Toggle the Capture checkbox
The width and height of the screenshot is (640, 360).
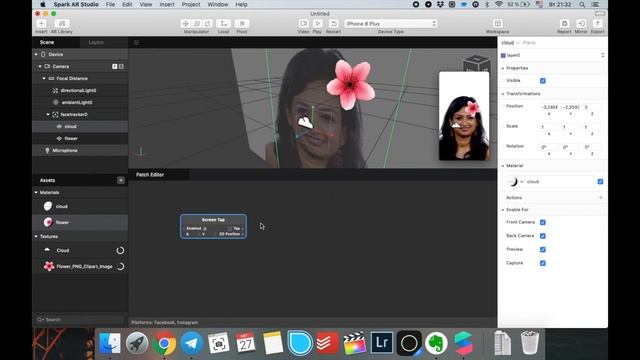coord(542,263)
